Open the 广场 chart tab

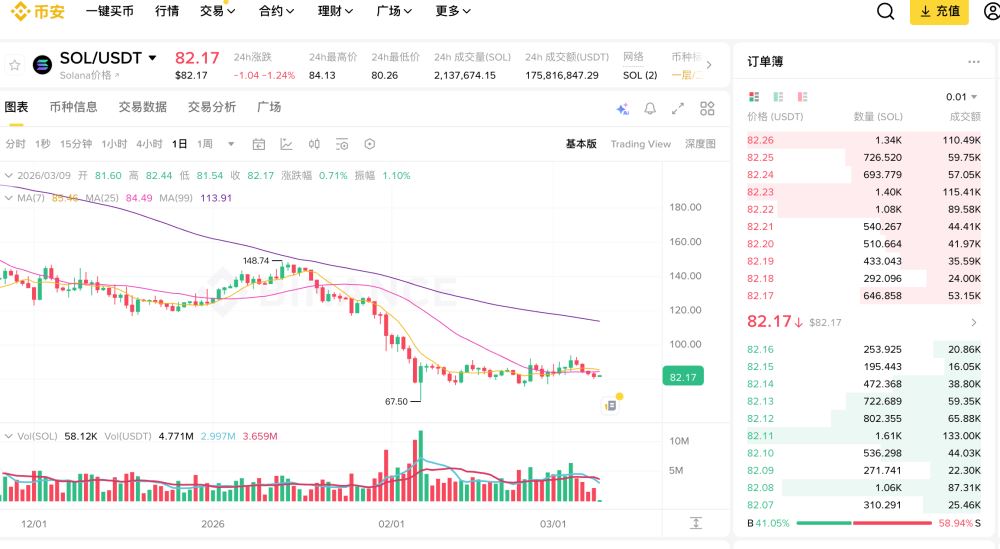269,107
